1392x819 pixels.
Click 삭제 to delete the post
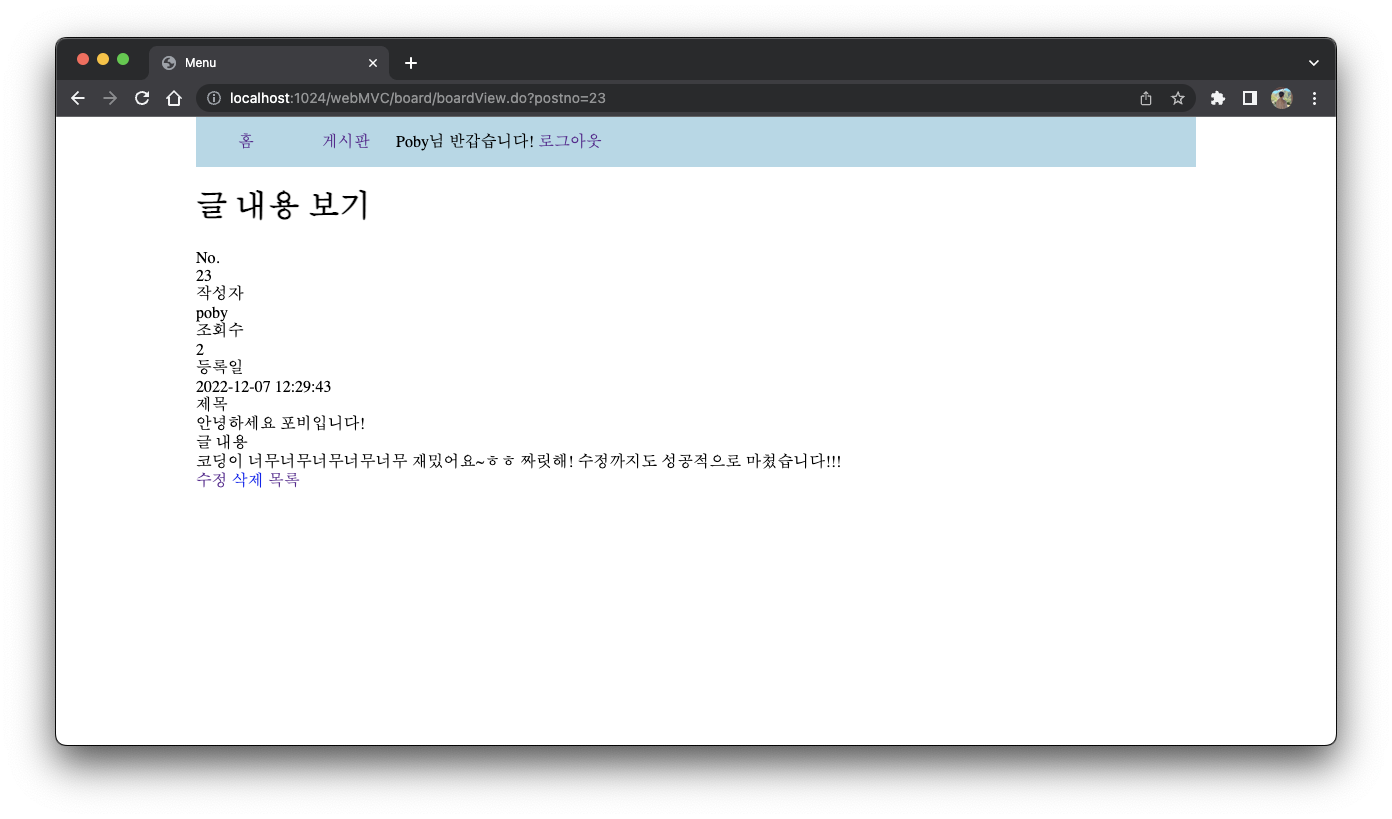coord(248,480)
